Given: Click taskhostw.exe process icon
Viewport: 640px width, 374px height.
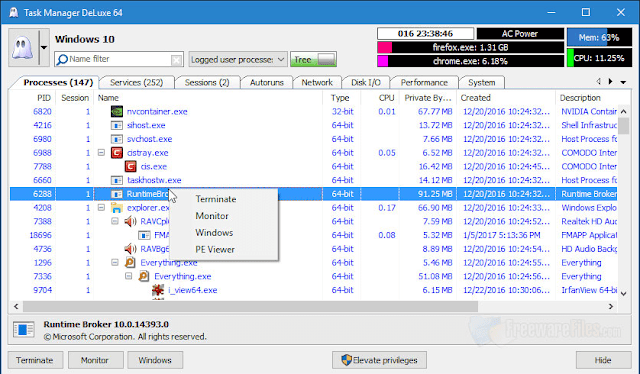Looking at the screenshot, I should coord(117,180).
